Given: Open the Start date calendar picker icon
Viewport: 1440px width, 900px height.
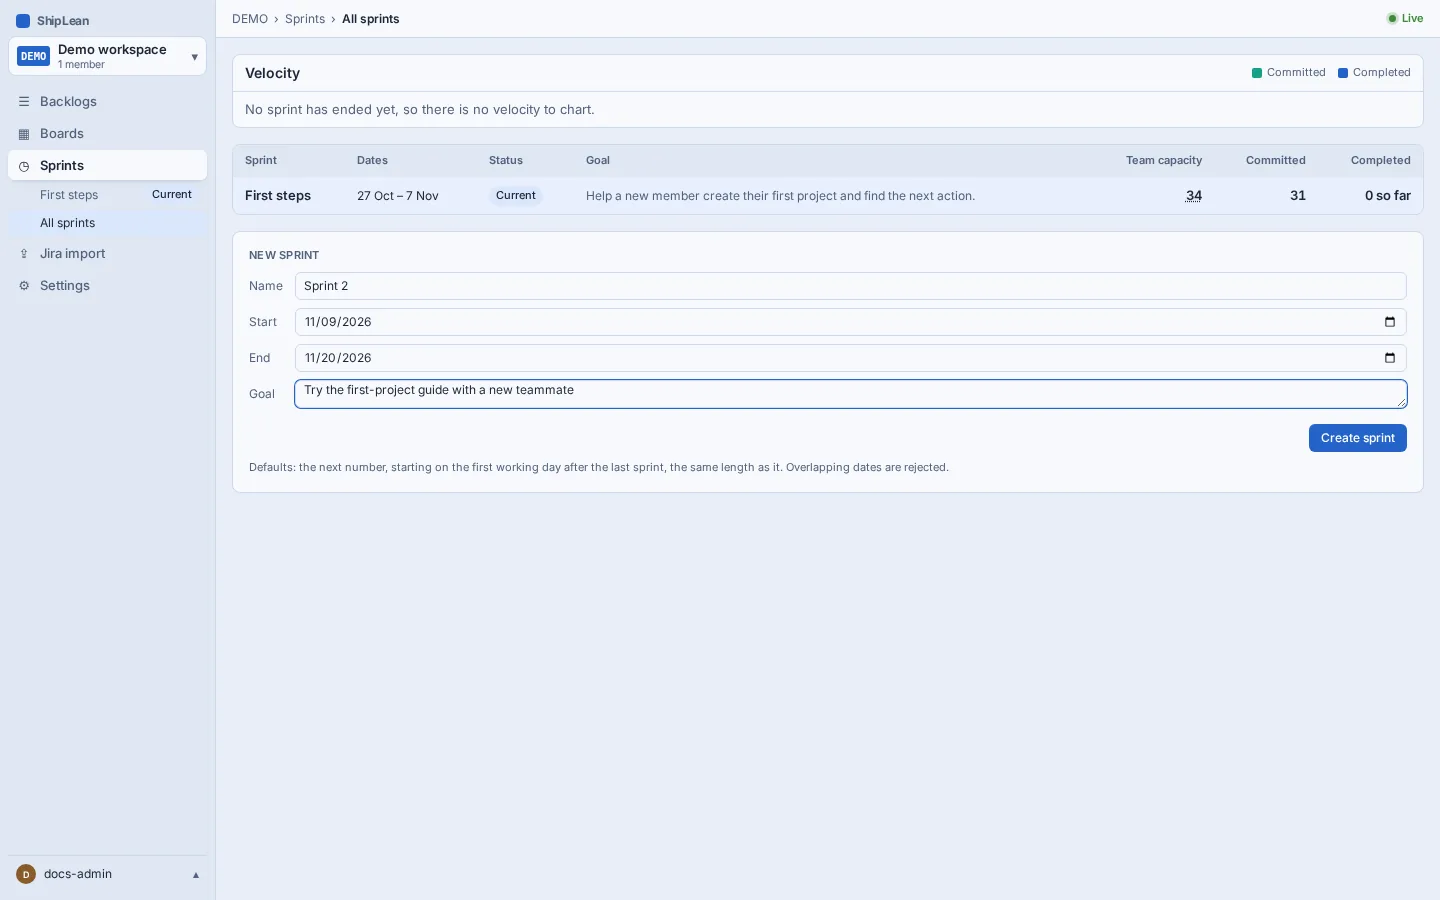Looking at the screenshot, I should [x=1390, y=322].
